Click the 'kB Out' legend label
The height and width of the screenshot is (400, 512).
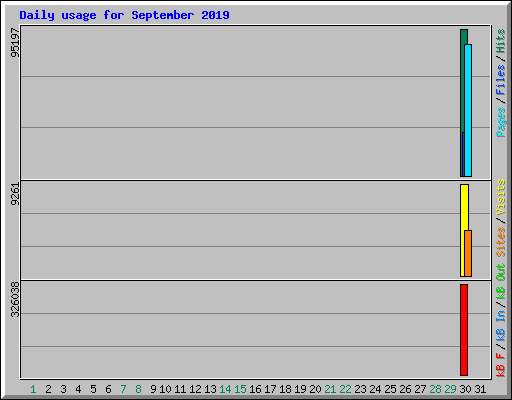pyautogui.click(x=501, y=282)
